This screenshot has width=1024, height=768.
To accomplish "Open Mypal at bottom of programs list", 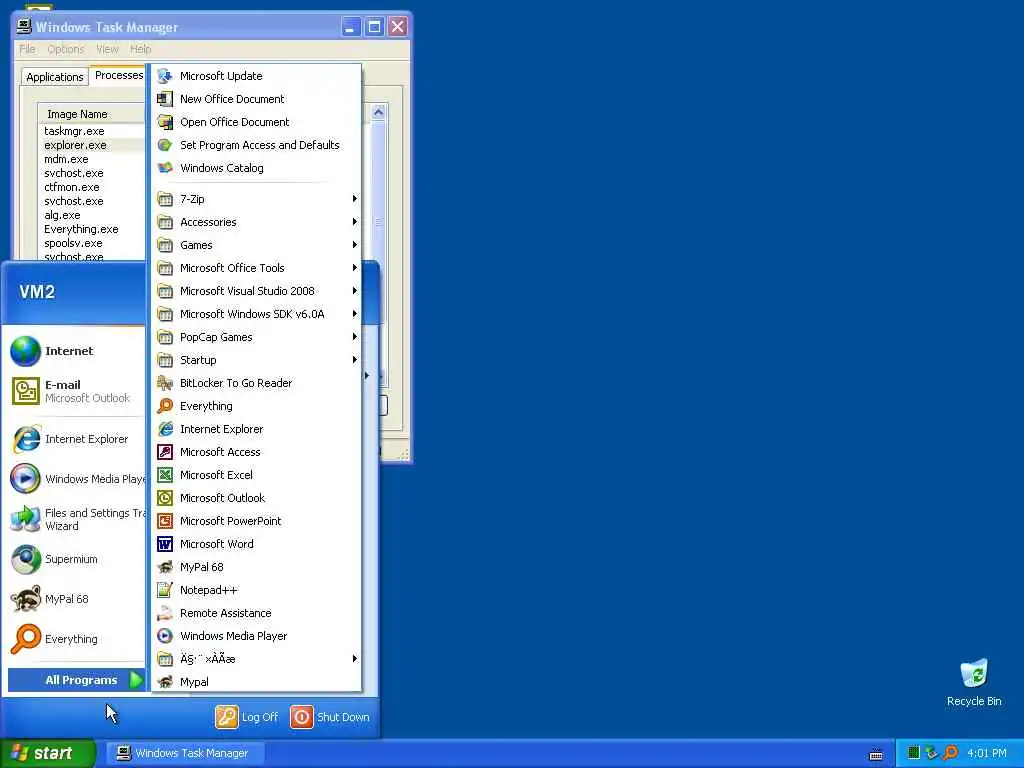I will [256, 682].
